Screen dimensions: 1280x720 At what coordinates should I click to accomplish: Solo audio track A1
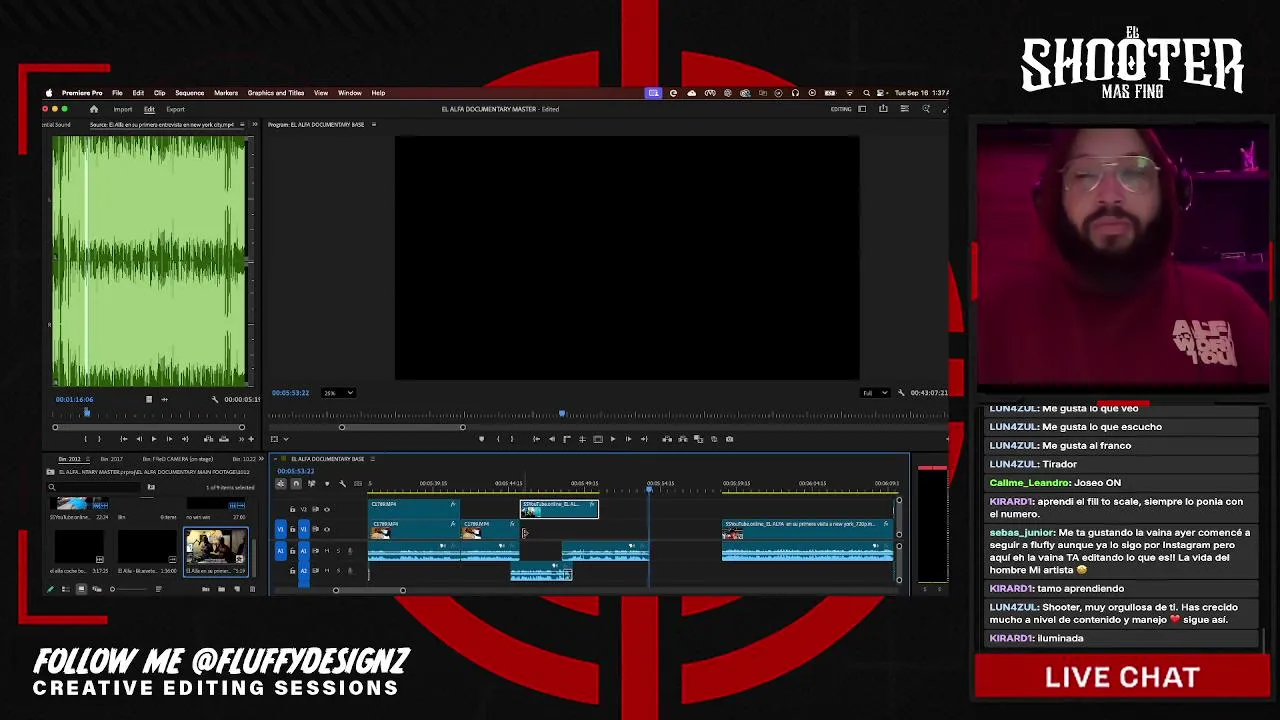coord(338,551)
